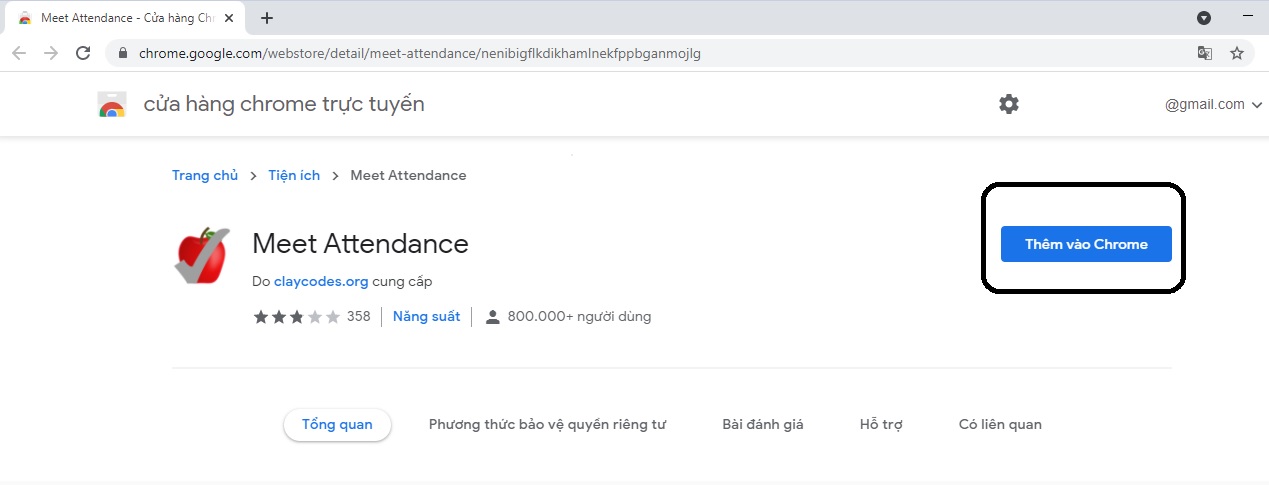Screen dimensions: 1269x485
Task: Open the web store settings gear
Action: tap(1009, 104)
